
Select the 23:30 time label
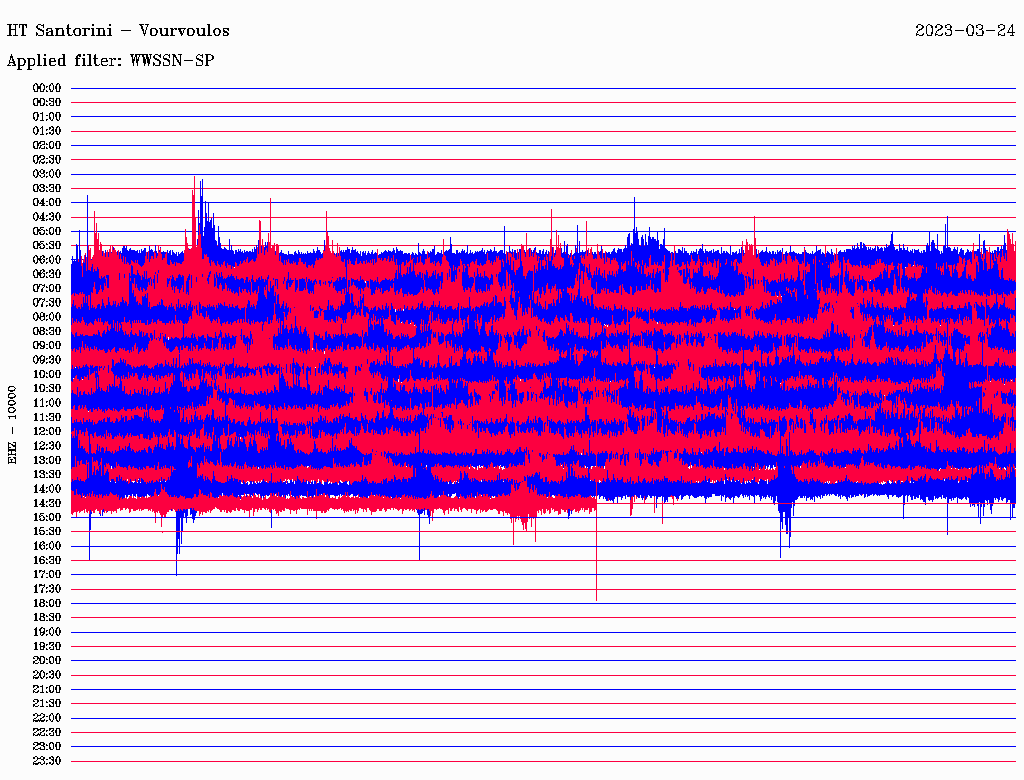click(47, 760)
